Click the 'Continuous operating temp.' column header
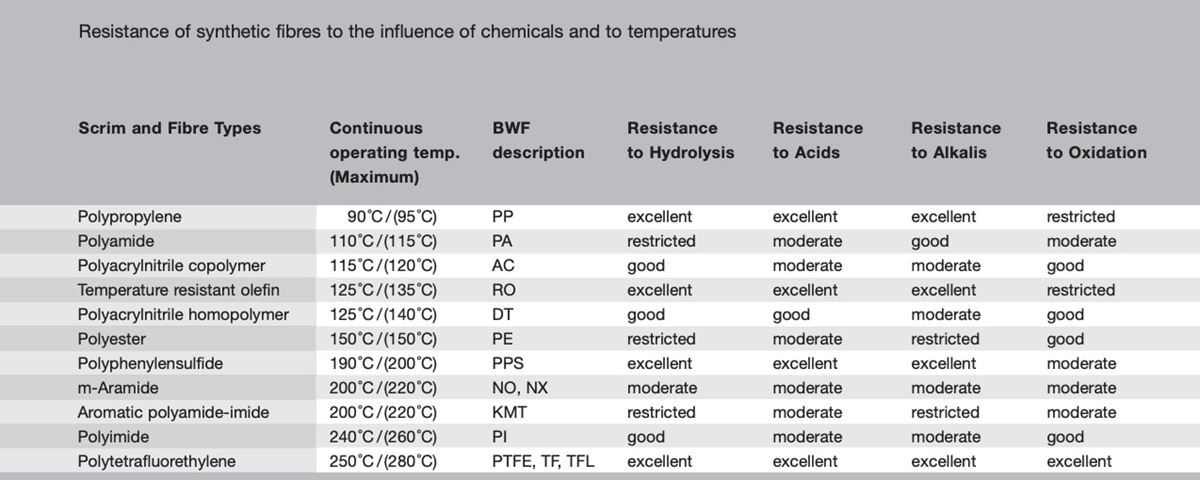The height and width of the screenshot is (480, 1200). (394, 152)
